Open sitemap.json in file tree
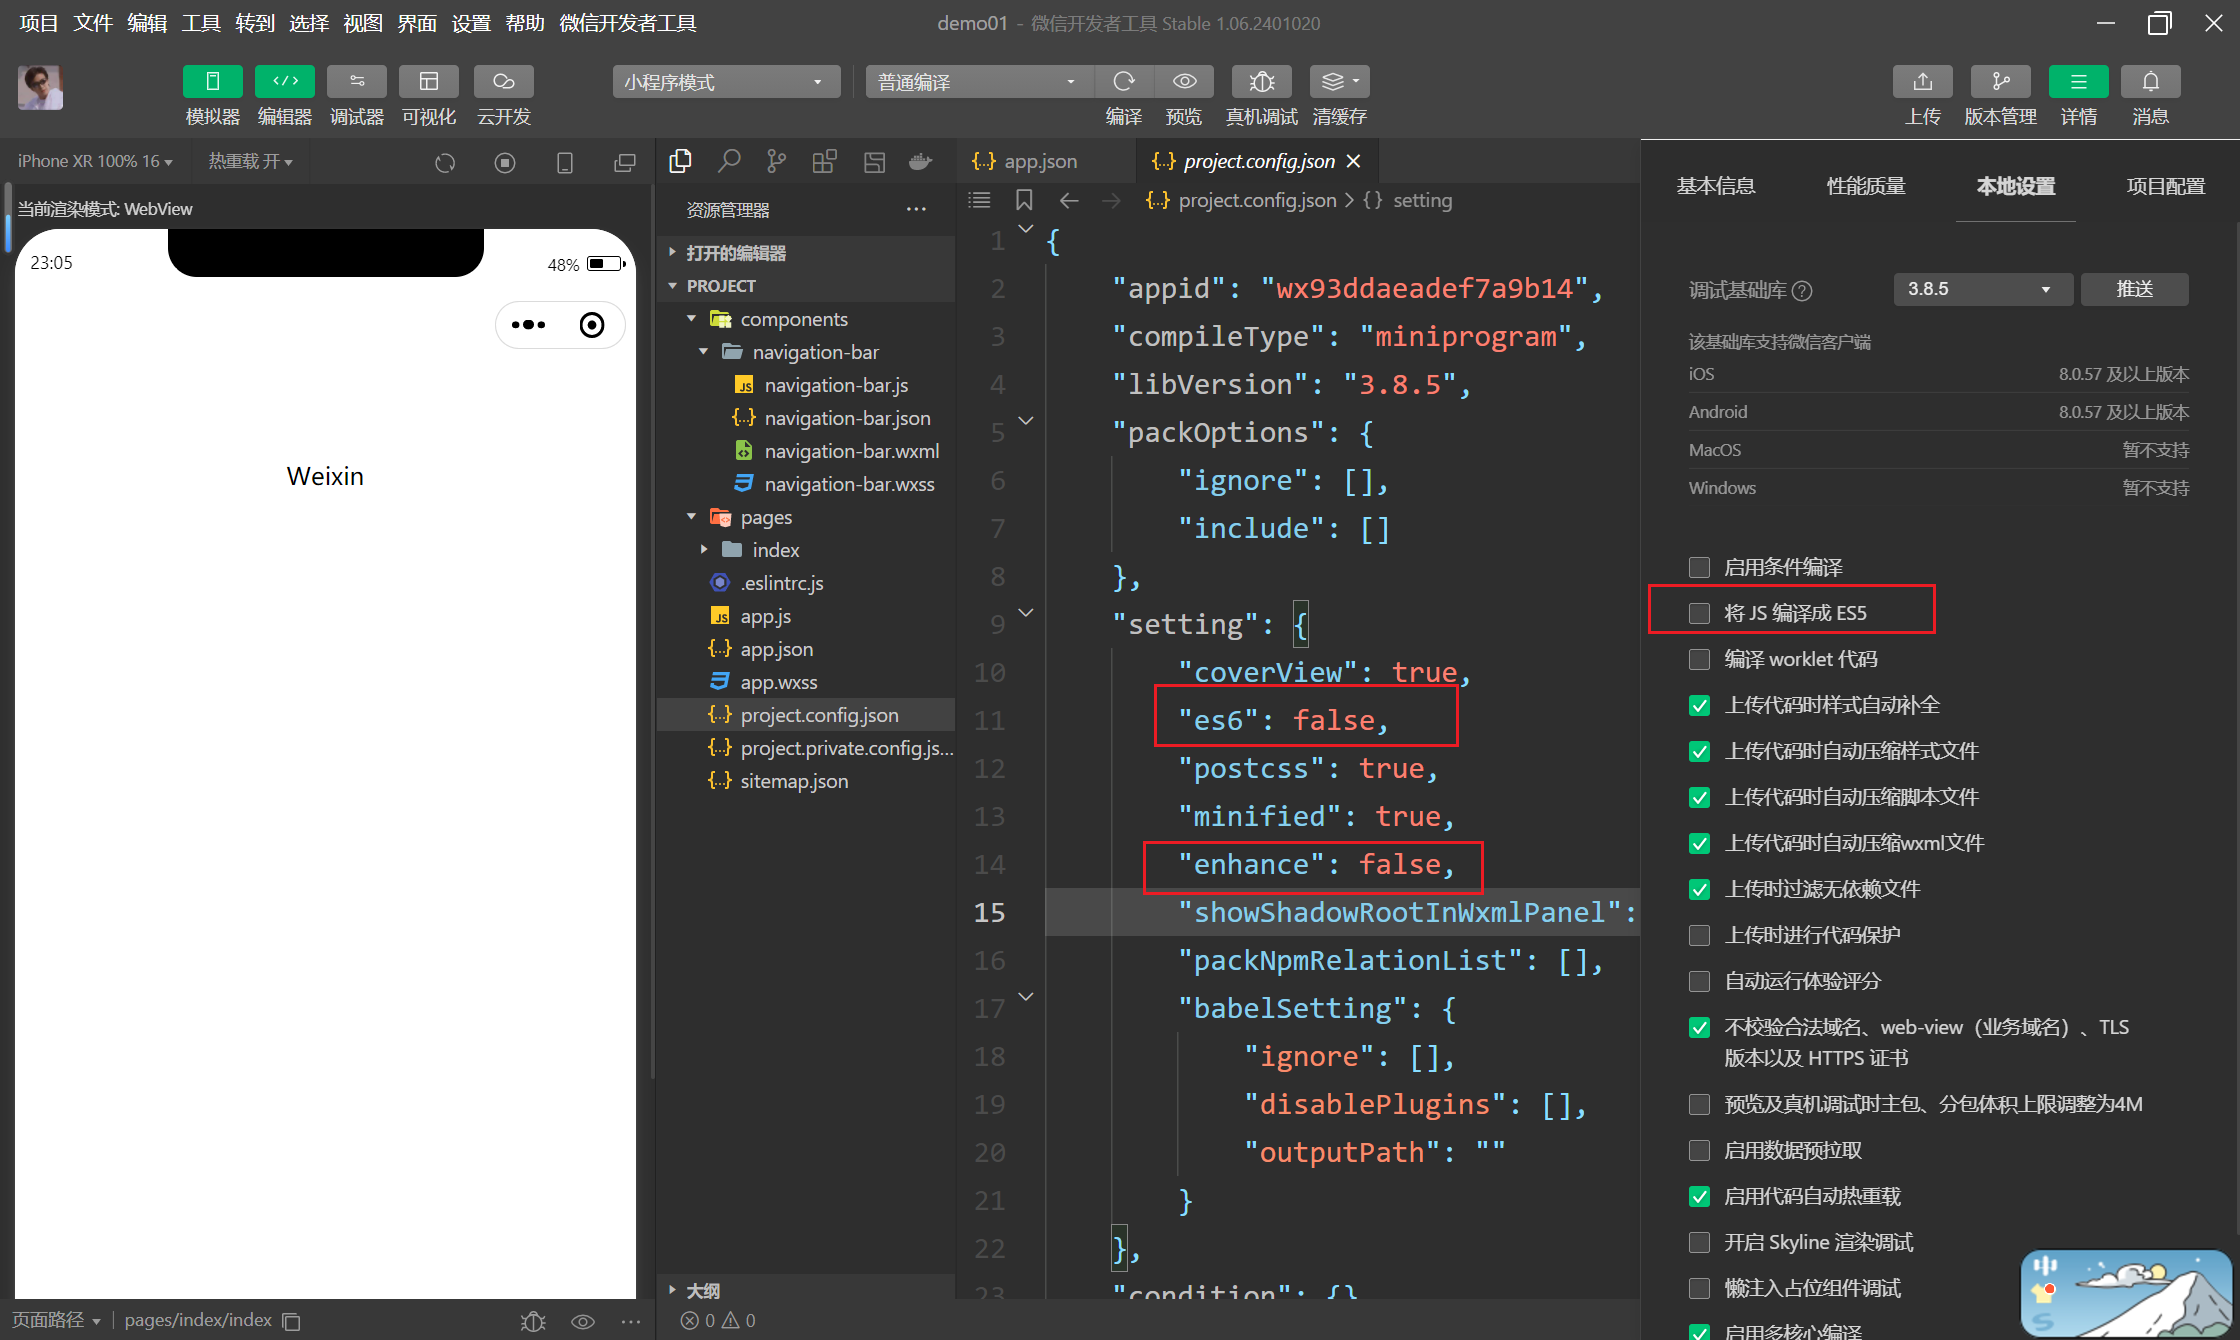Image resolution: width=2240 pixels, height=1340 pixels. (x=793, y=781)
